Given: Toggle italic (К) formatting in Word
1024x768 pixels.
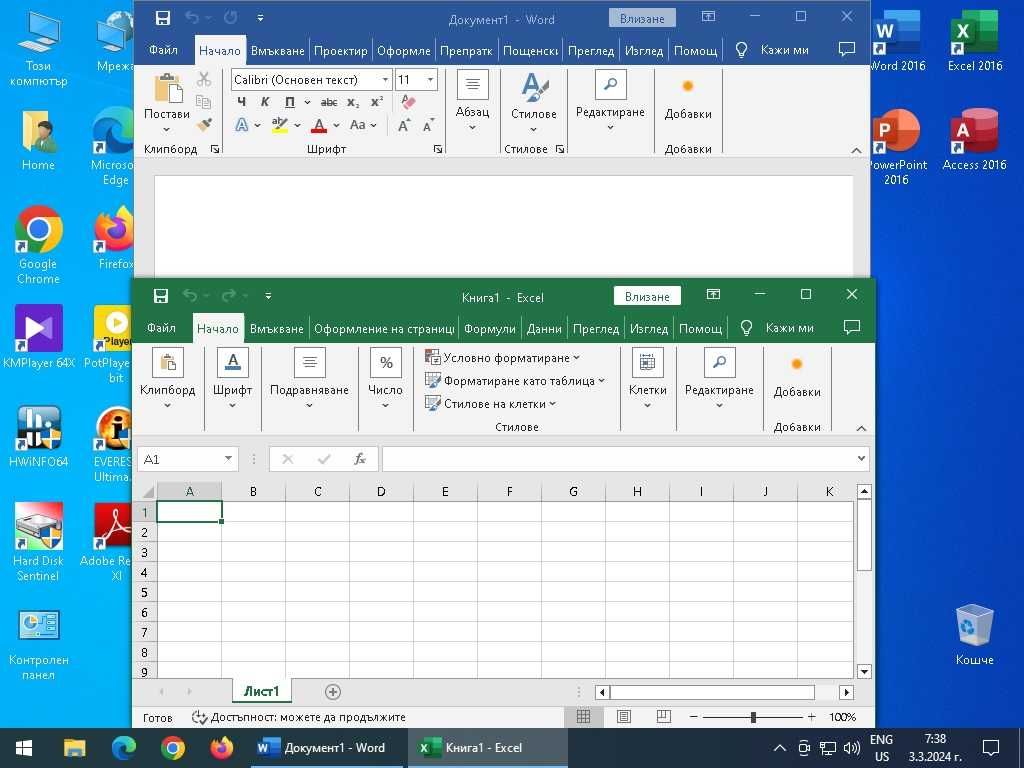Looking at the screenshot, I should [x=264, y=102].
